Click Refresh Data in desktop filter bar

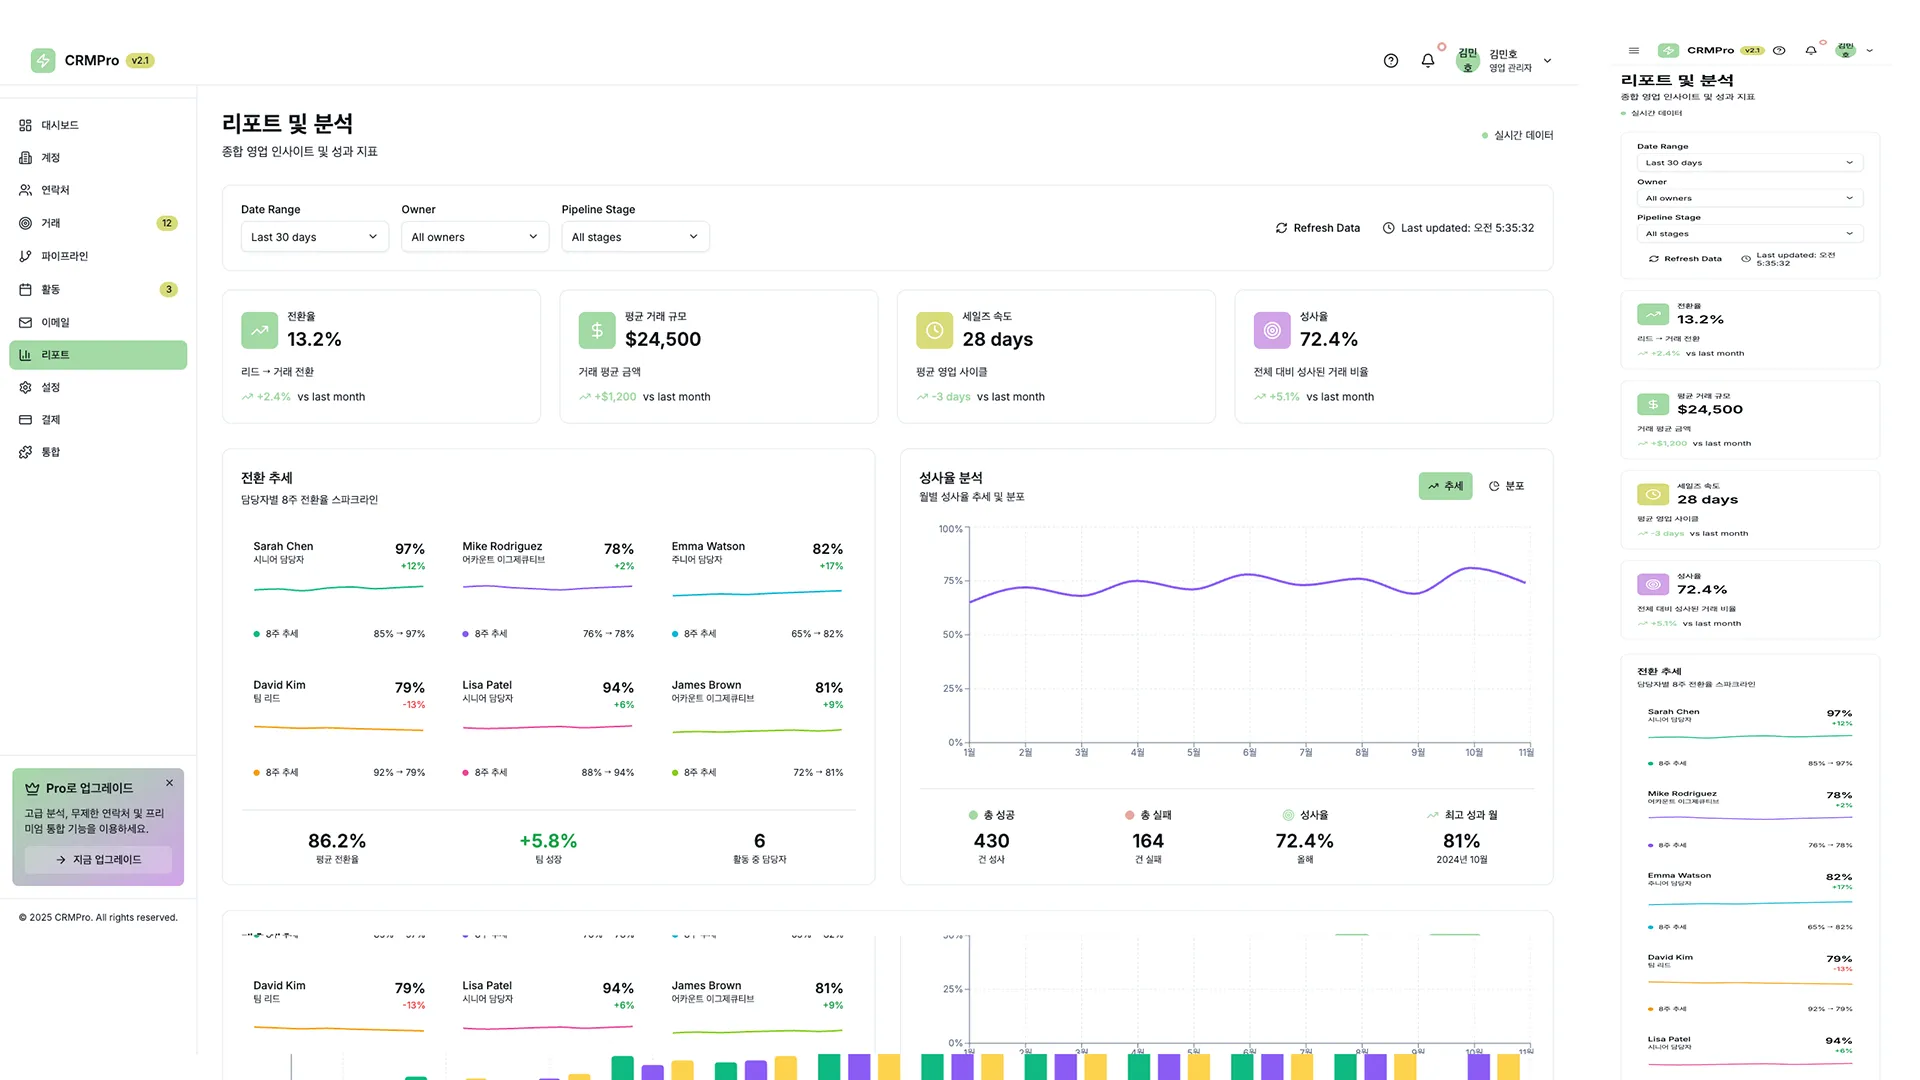(x=1317, y=228)
